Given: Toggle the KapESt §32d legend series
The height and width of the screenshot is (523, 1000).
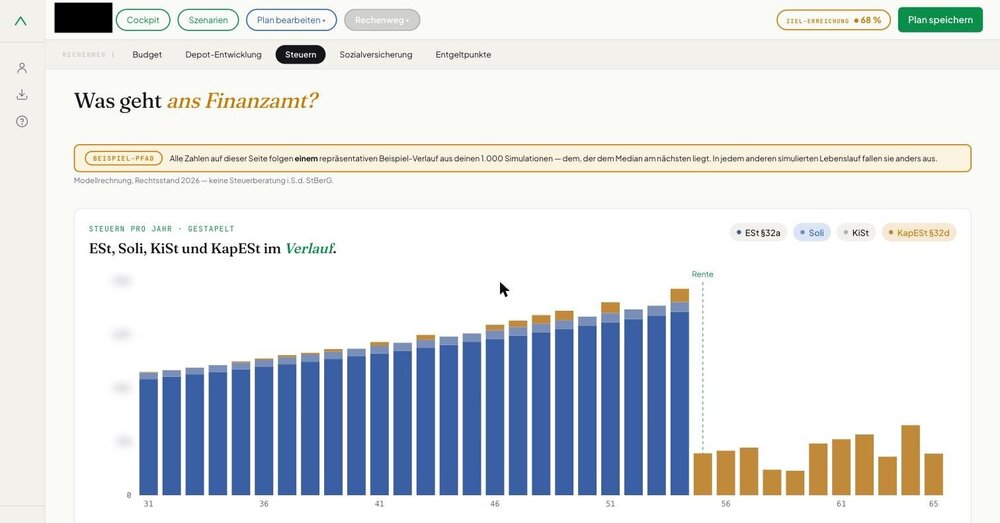Looking at the screenshot, I should click(x=919, y=233).
